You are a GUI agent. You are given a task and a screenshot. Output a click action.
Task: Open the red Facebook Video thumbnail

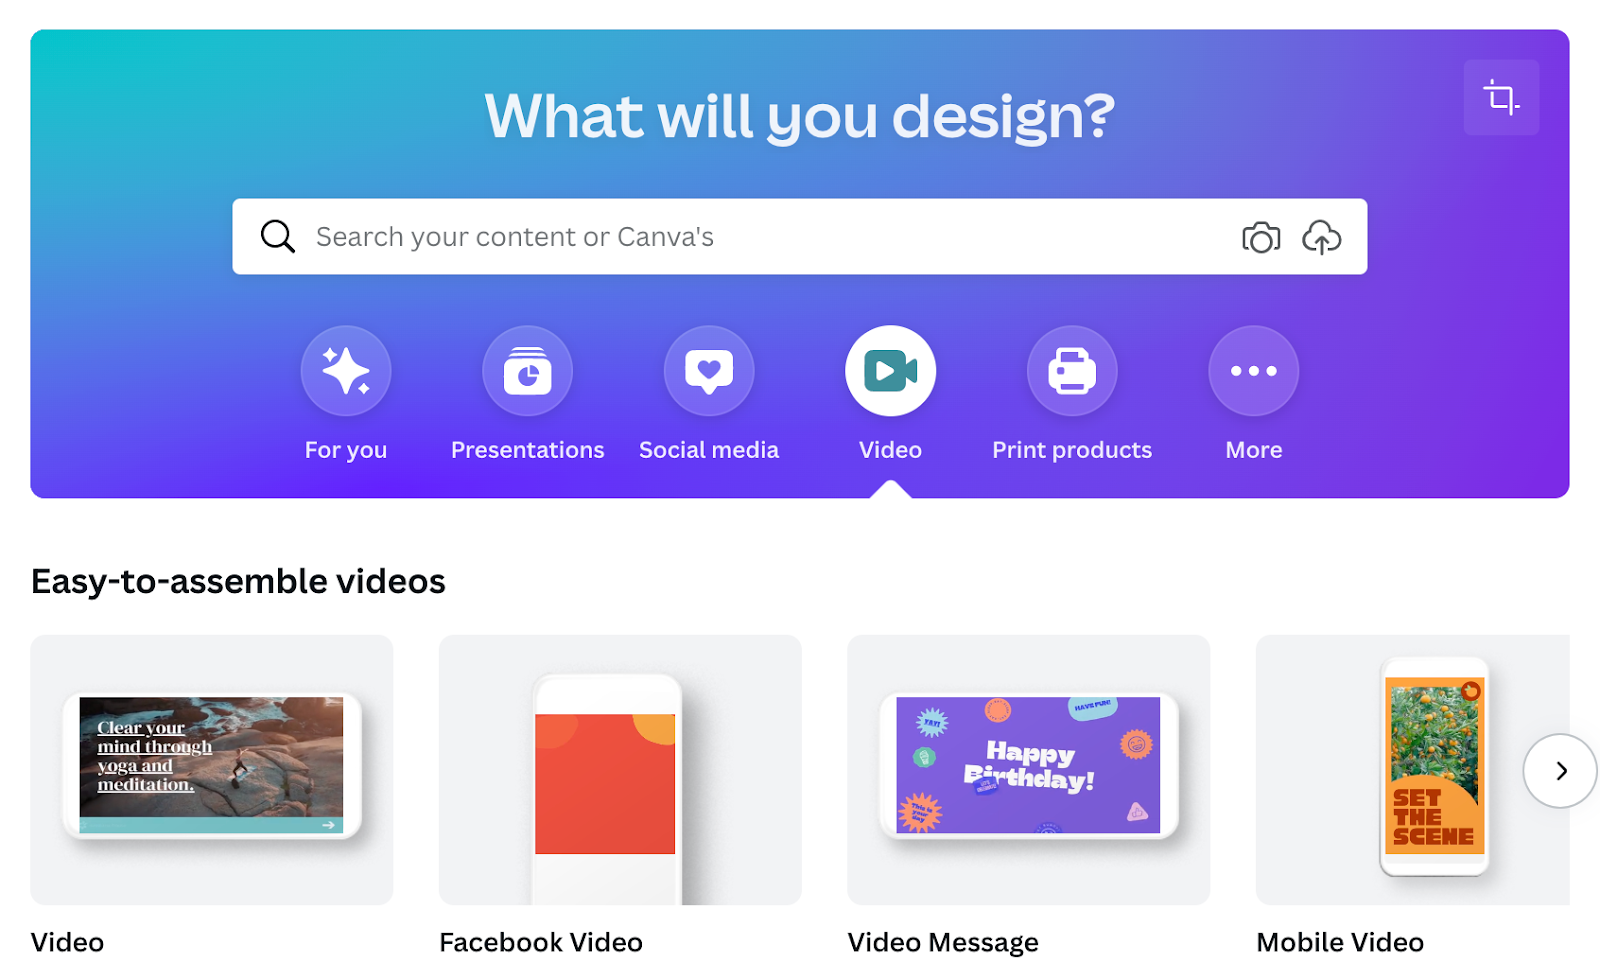coord(620,770)
